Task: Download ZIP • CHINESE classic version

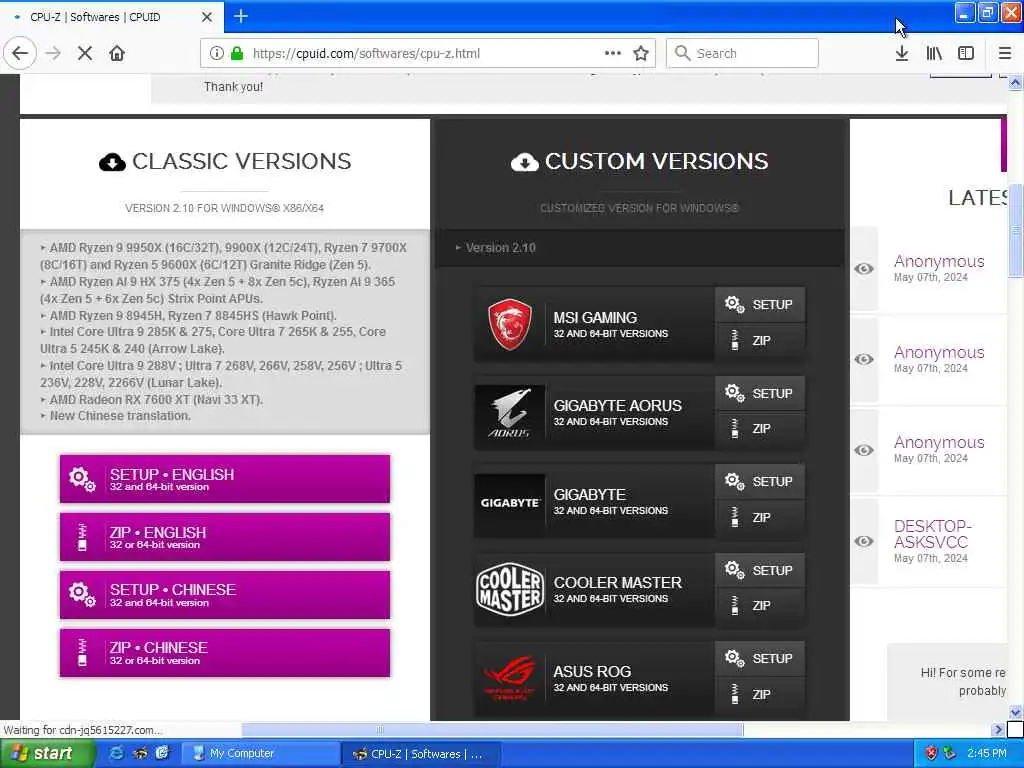Action: click(225, 653)
